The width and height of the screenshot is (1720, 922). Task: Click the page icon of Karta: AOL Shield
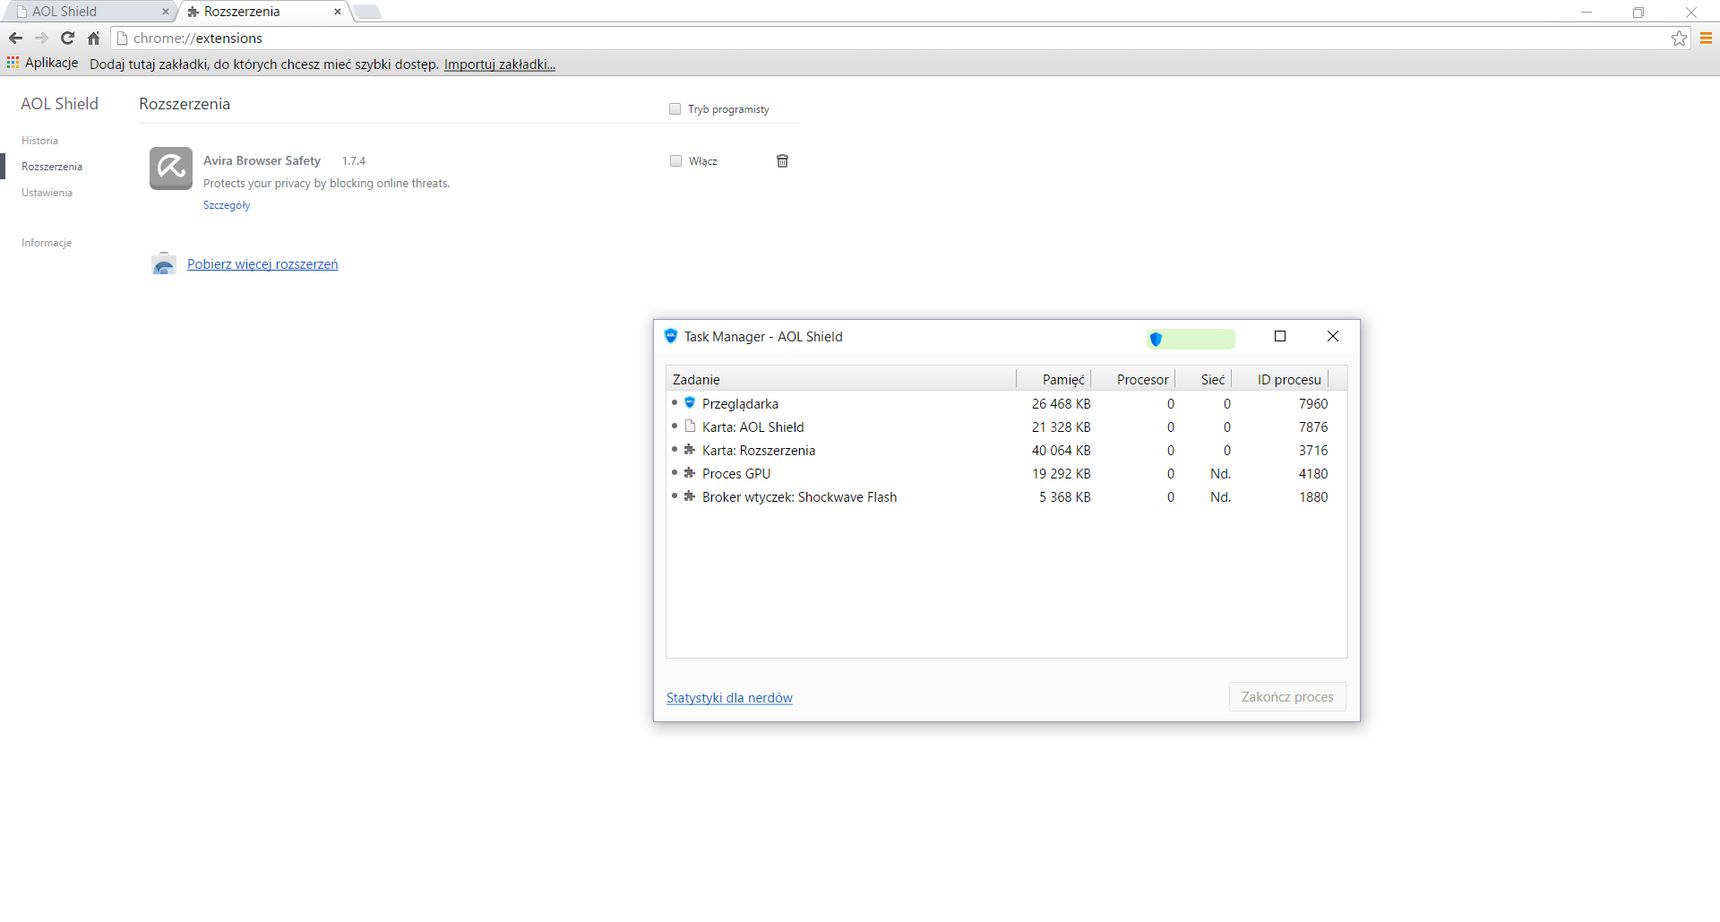[x=689, y=426]
